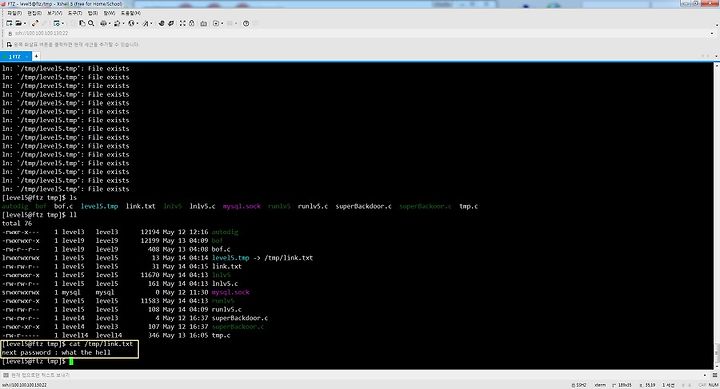Click the script play toolbar icon
Viewport: 720px width, 389px height.
click(x=216, y=23)
